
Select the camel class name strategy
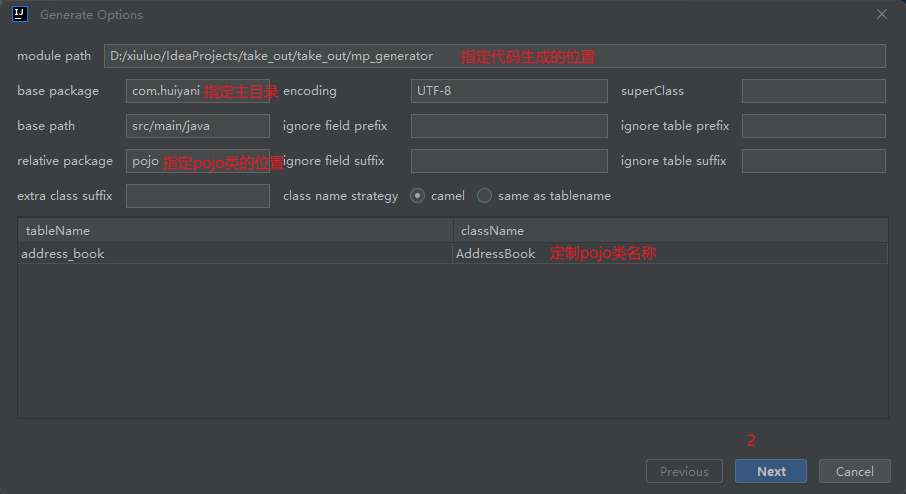418,196
